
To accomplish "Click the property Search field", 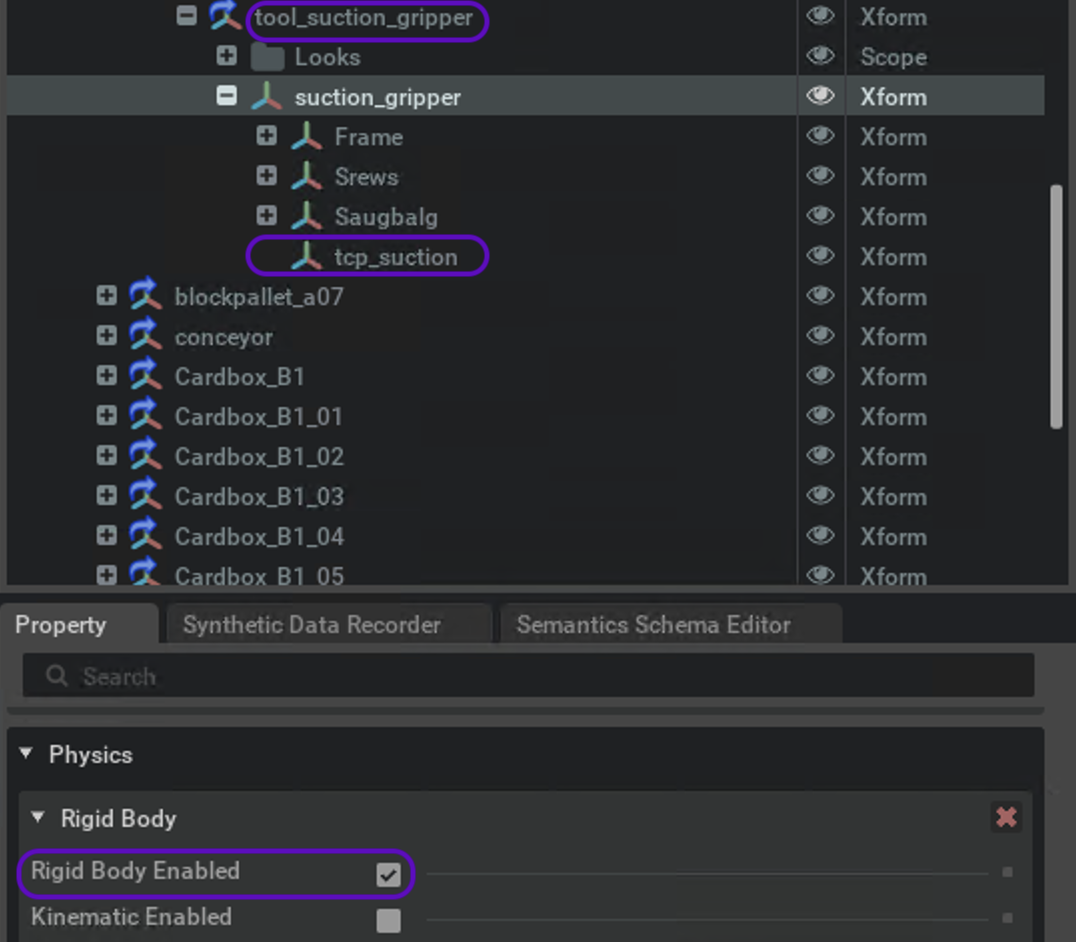I will tap(540, 677).
